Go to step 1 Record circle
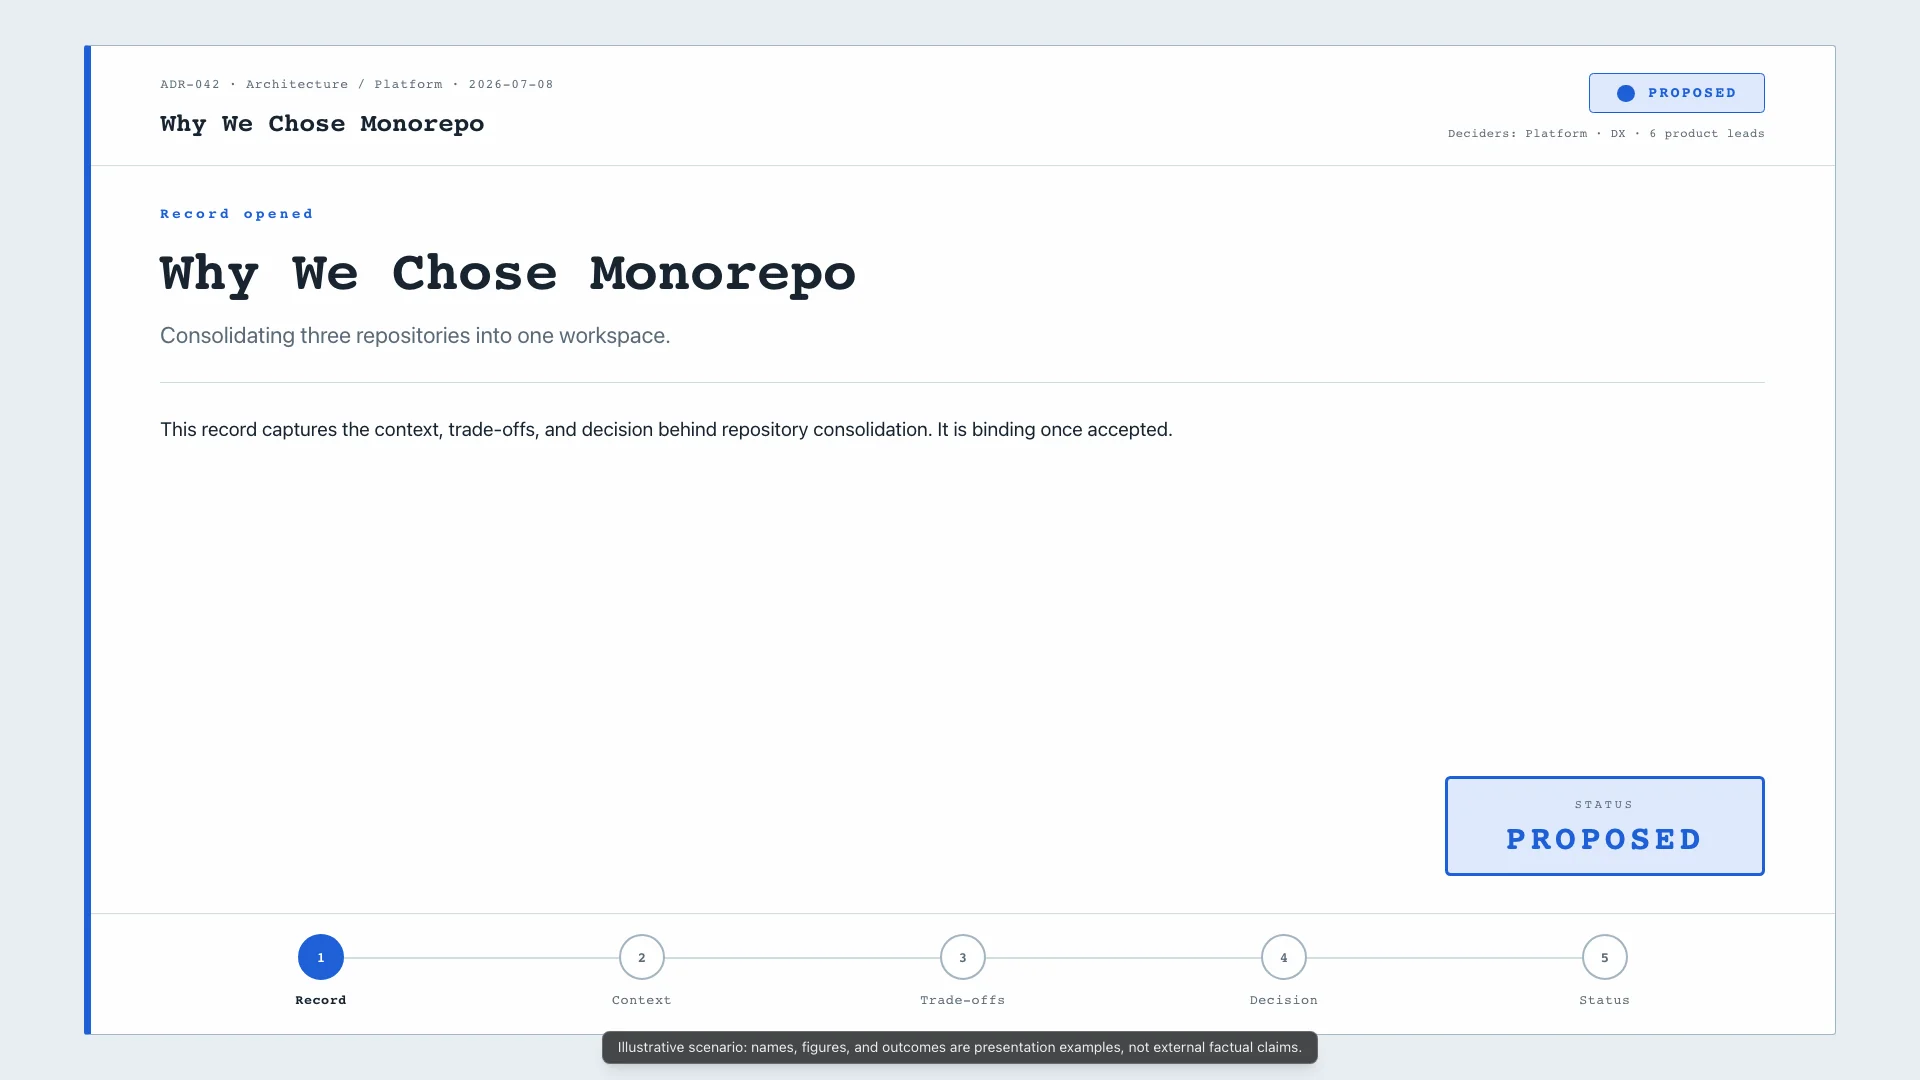The width and height of the screenshot is (1920, 1080). pos(321,957)
